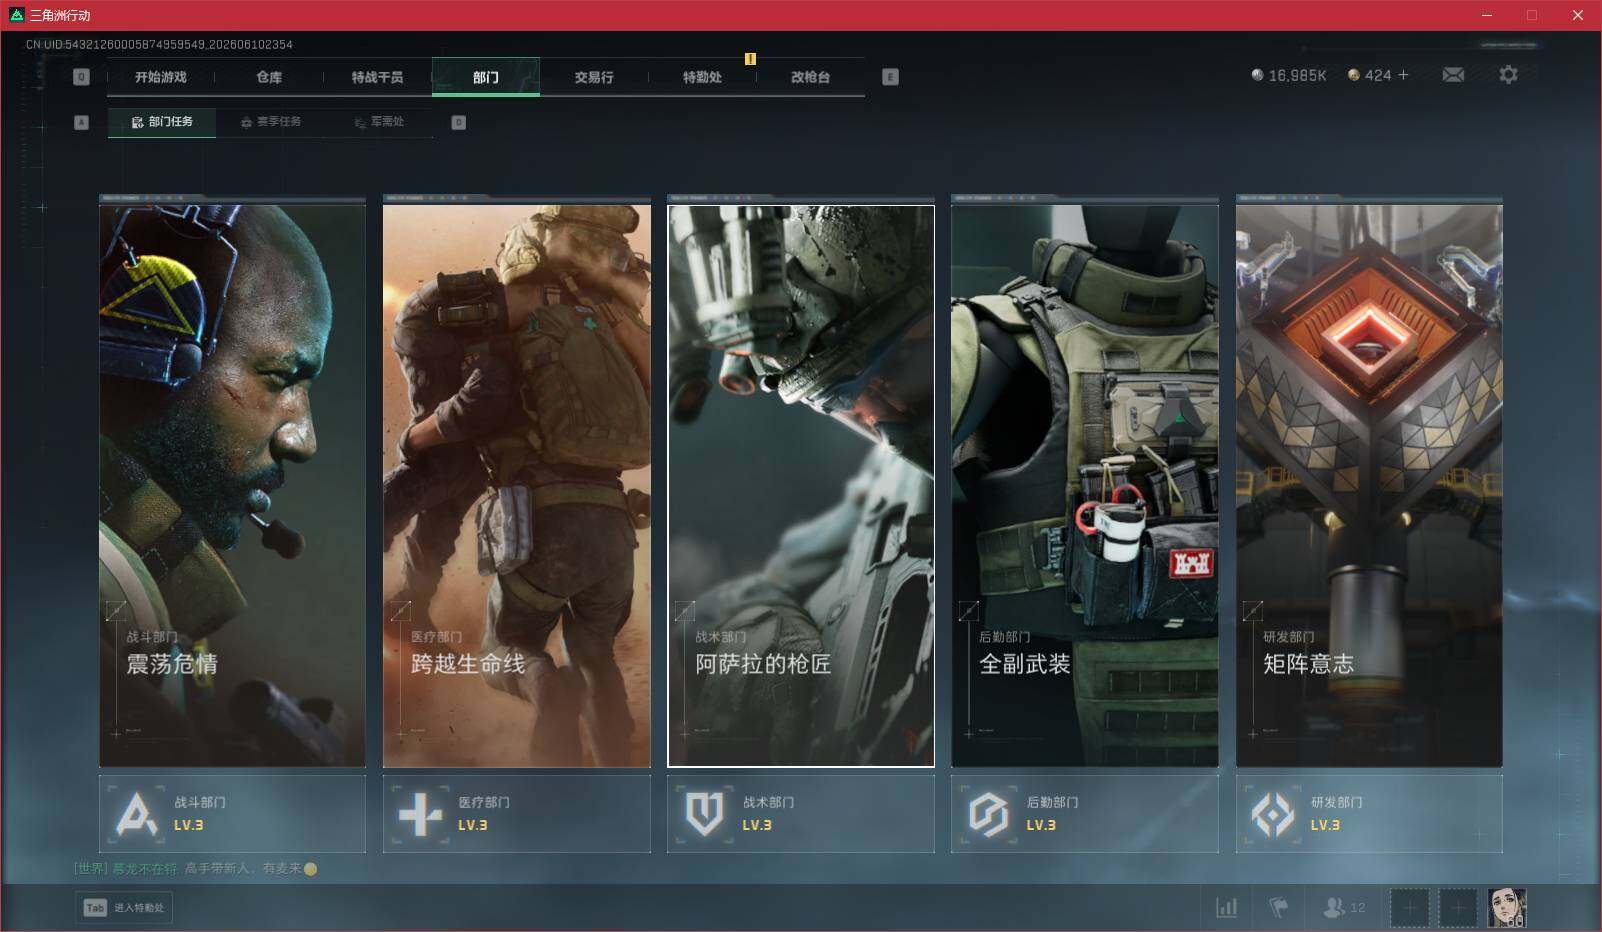Click the logistics department hexagon logo
The height and width of the screenshot is (932, 1602).
pos(988,814)
